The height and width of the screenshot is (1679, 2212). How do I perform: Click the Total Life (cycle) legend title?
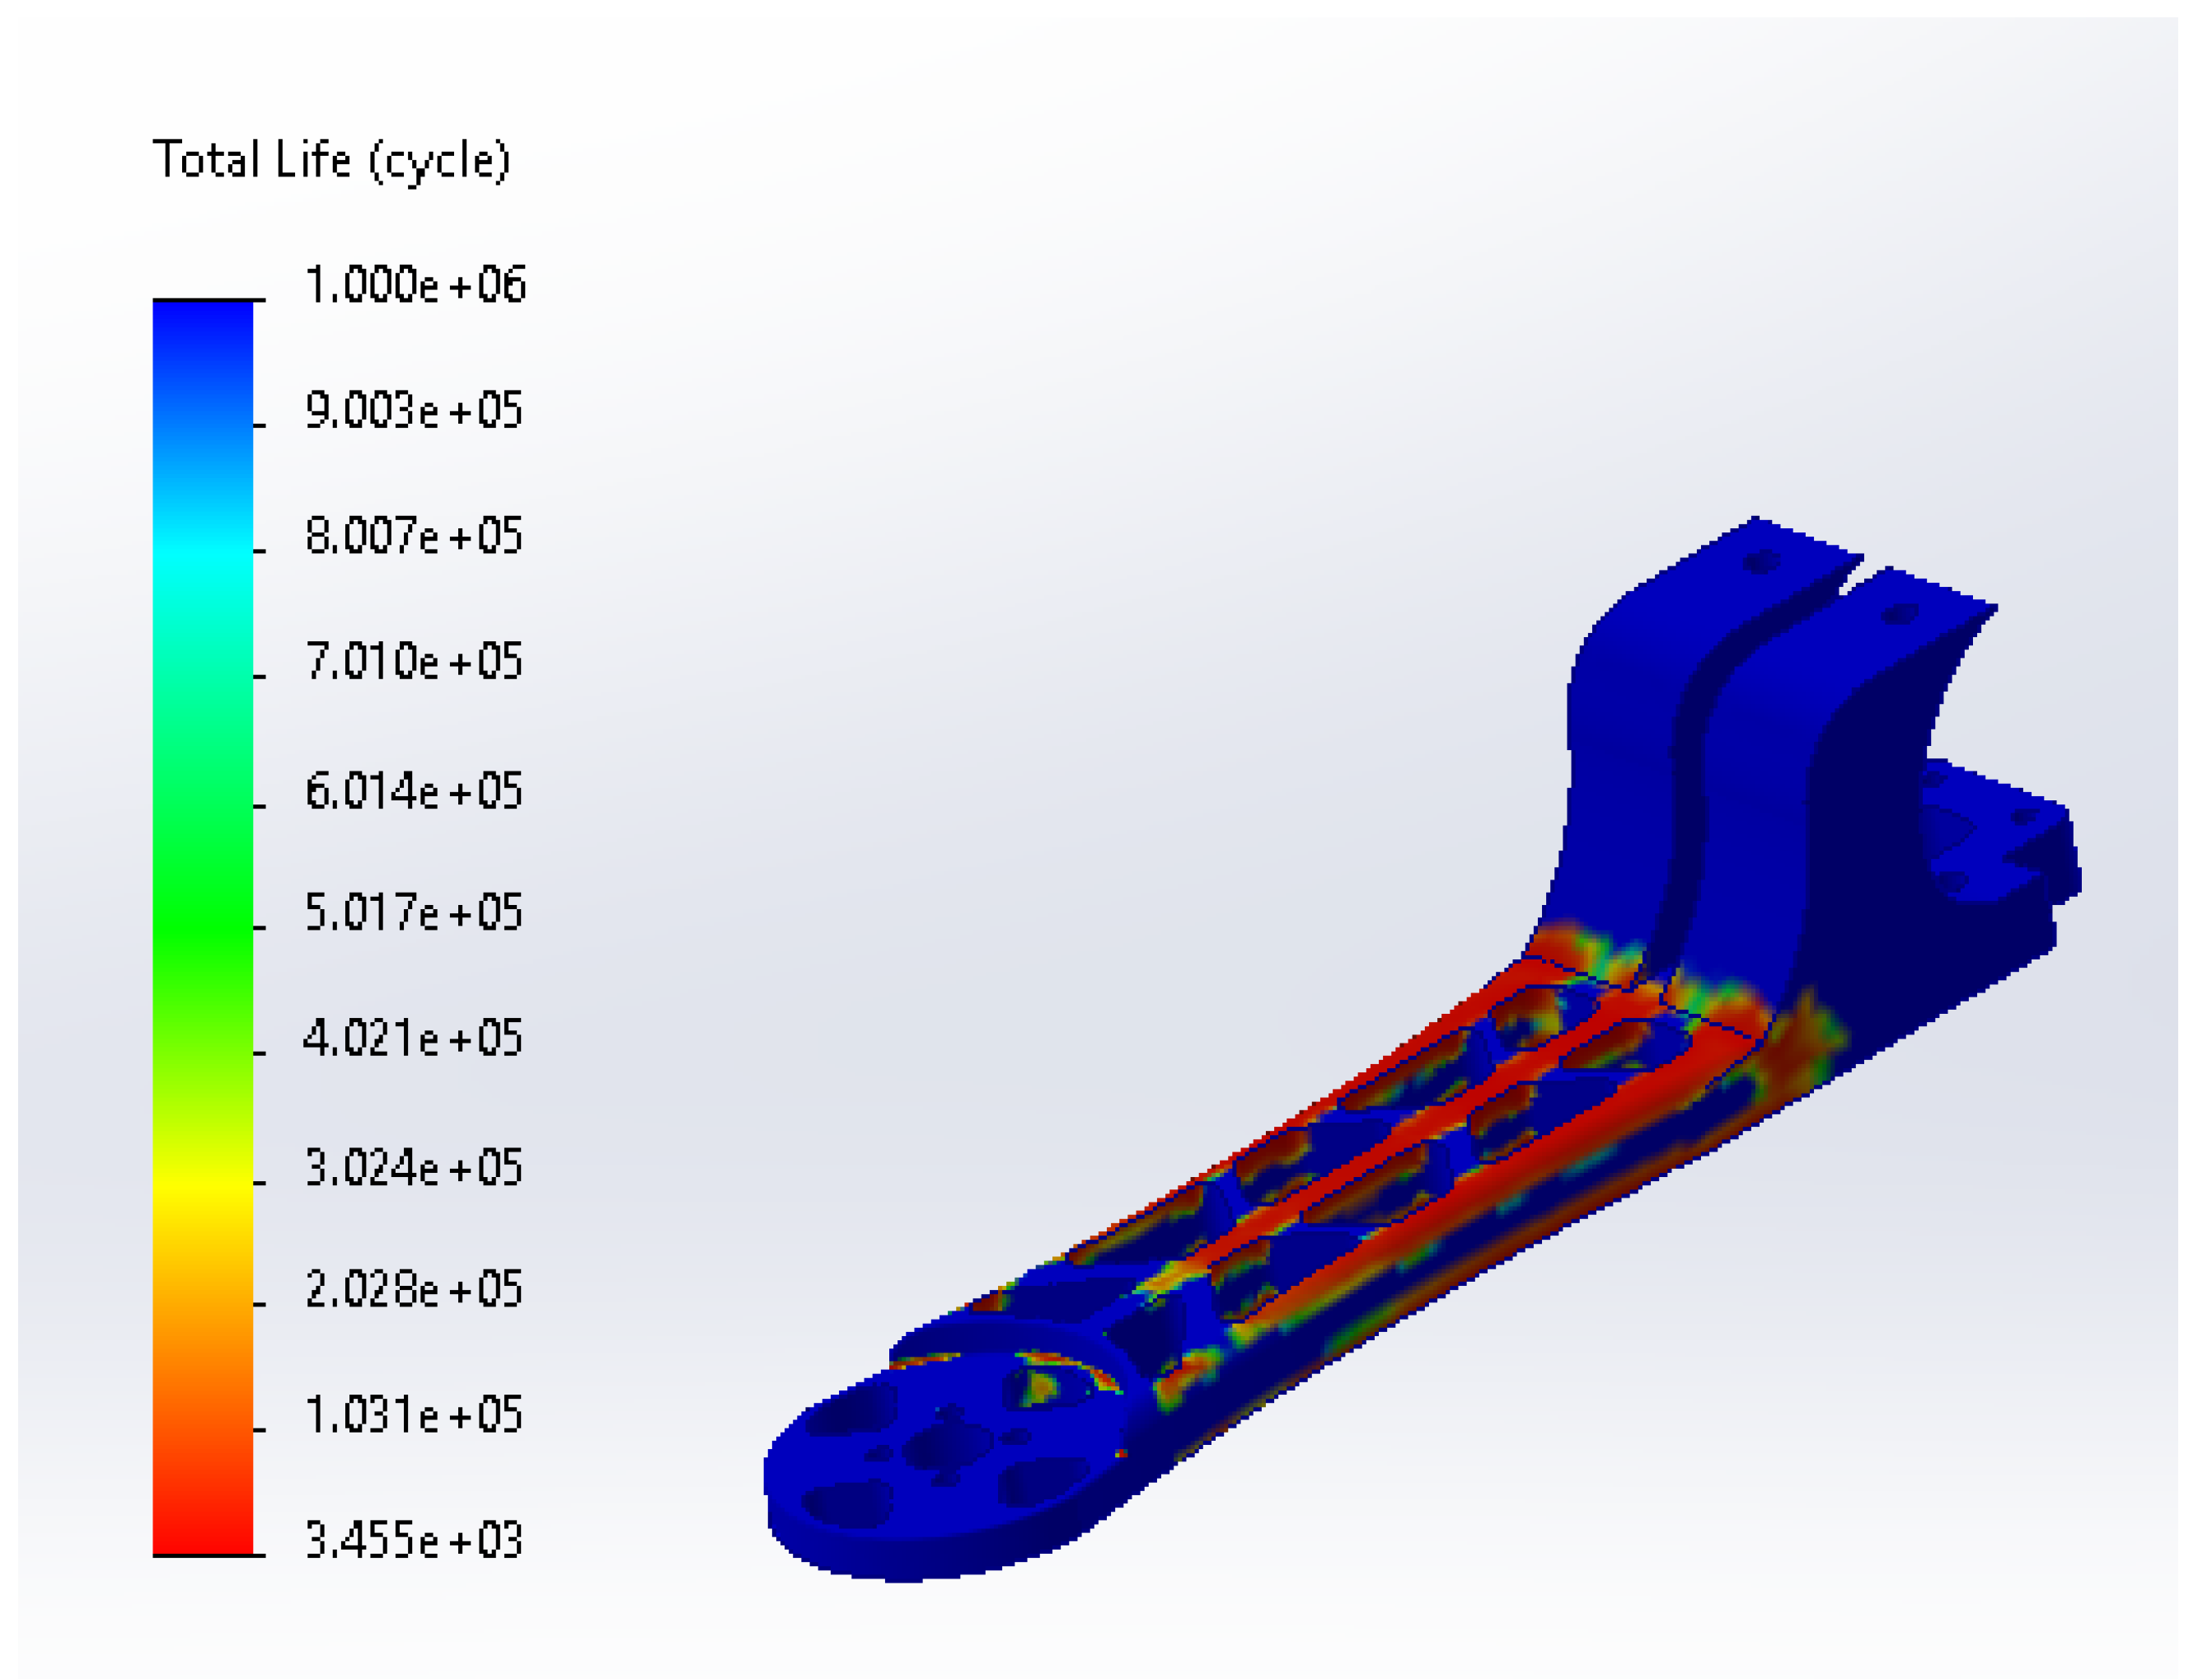click(331, 160)
